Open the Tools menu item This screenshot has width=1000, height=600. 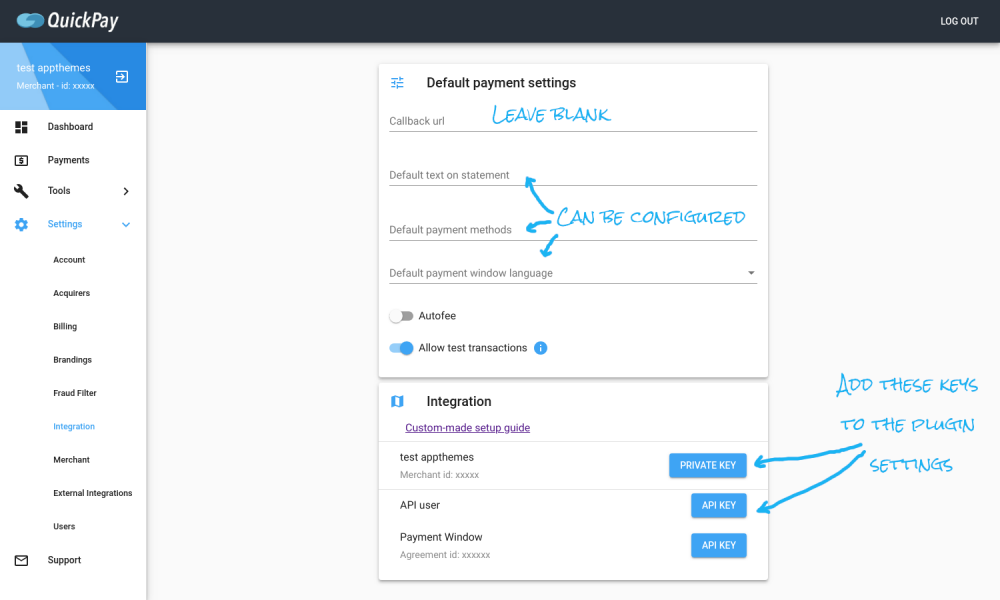[59, 191]
